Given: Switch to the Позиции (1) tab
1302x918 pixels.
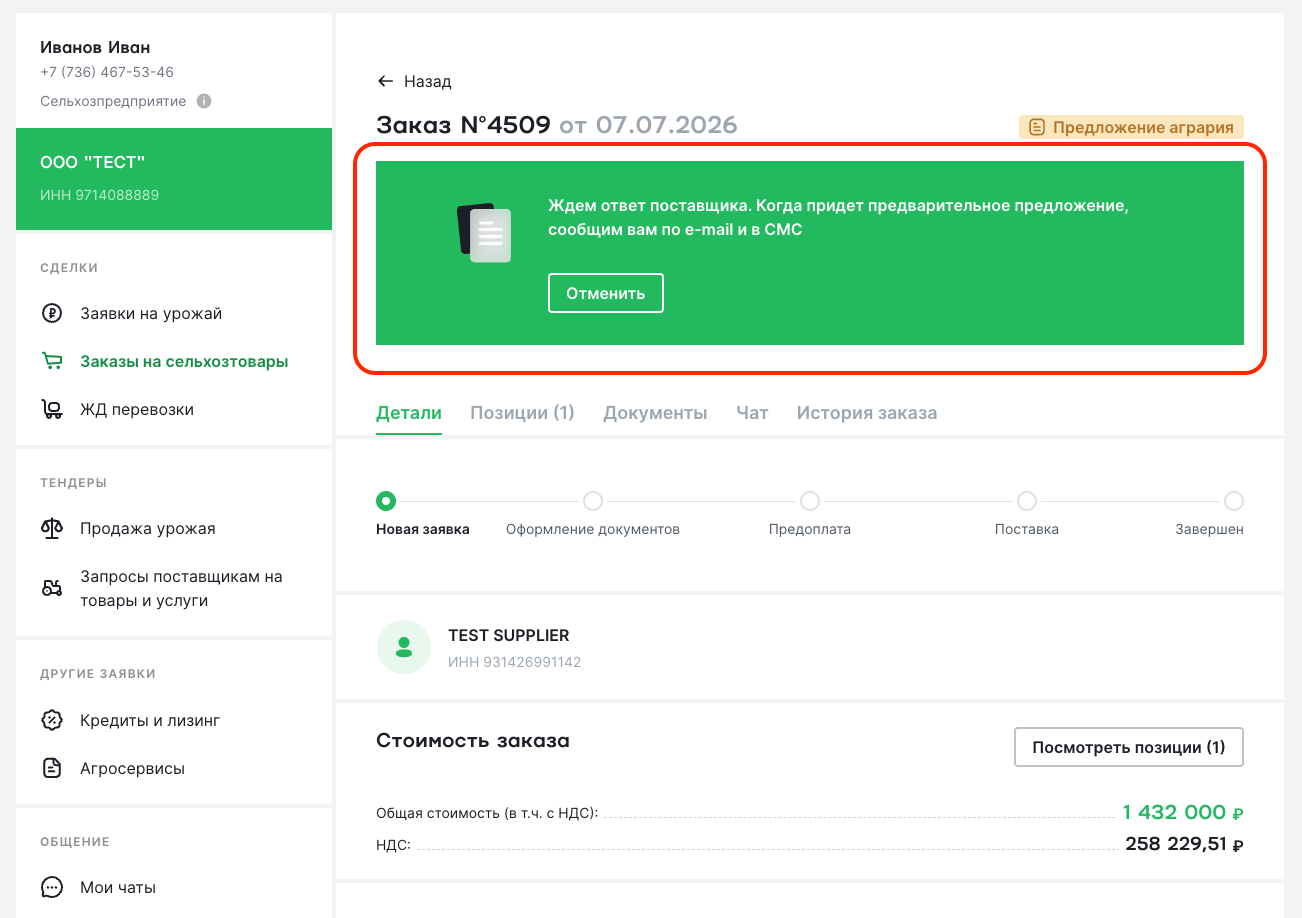Looking at the screenshot, I should tap(522, 413).
